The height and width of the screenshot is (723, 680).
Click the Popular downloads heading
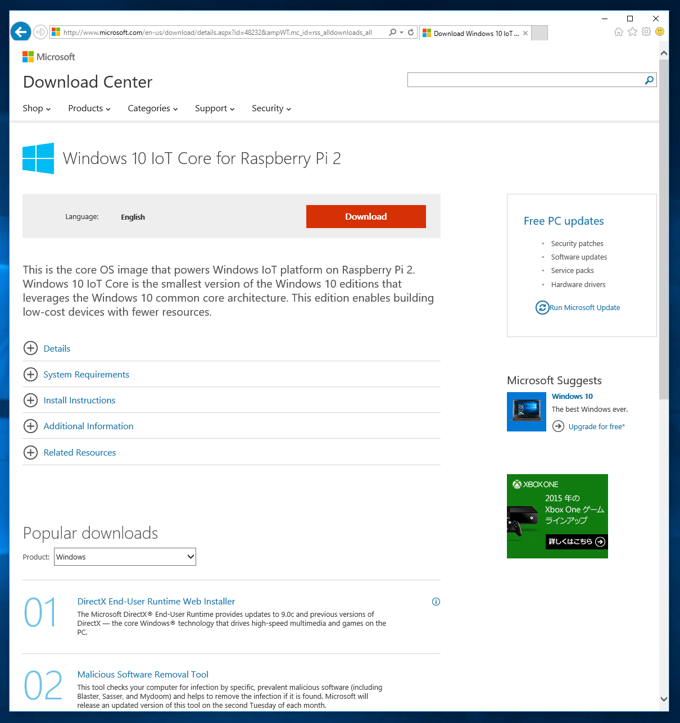tap(90, 533)
